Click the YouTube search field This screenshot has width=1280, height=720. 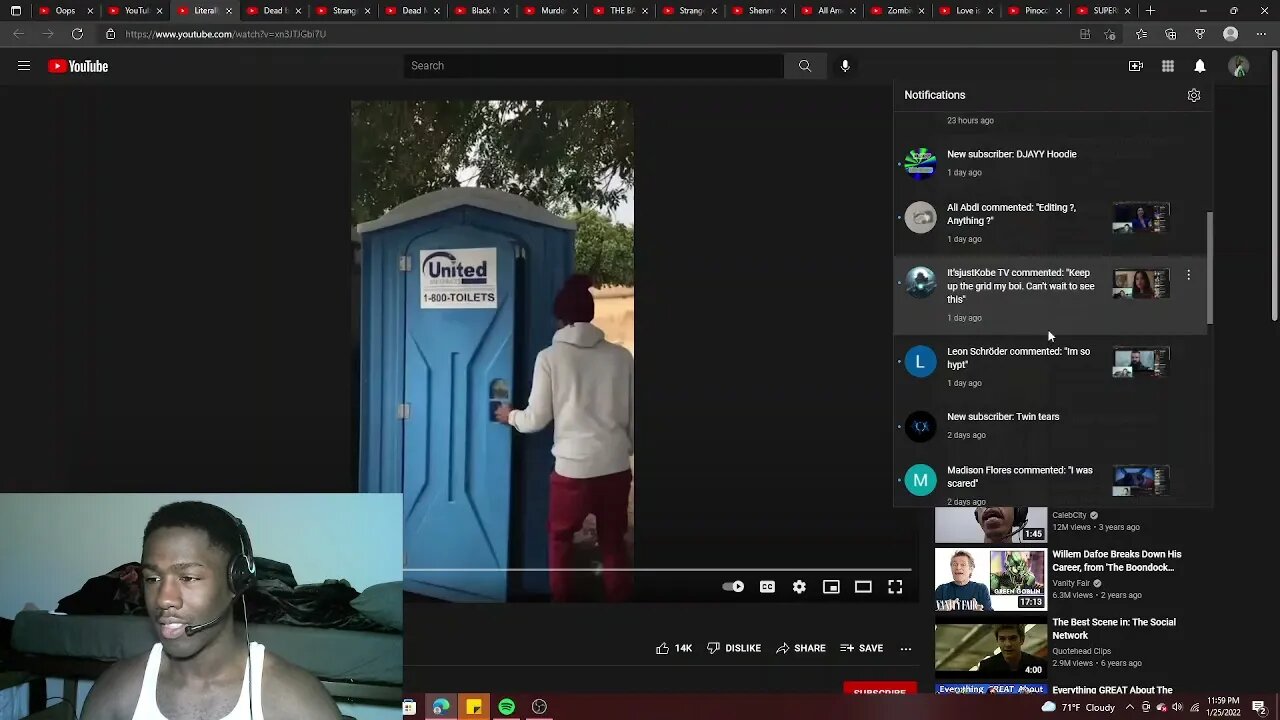click(x=594, y=66)
